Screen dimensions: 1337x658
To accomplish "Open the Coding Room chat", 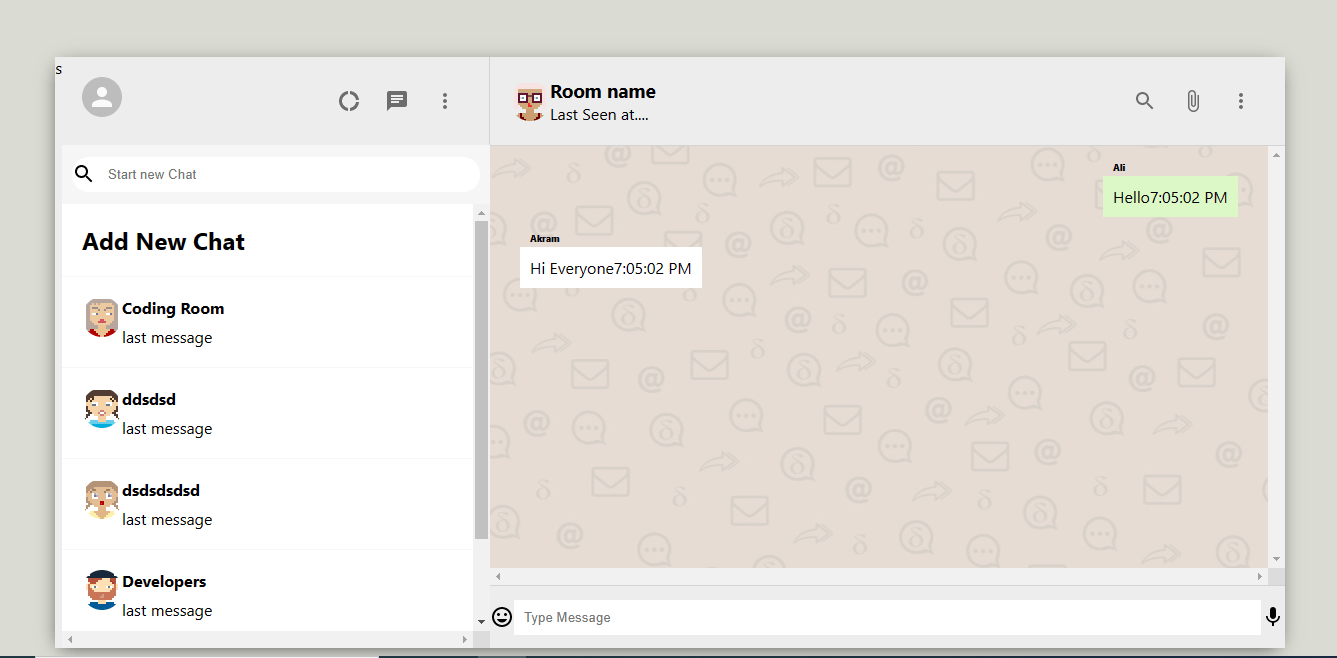I will coord(268,322).
